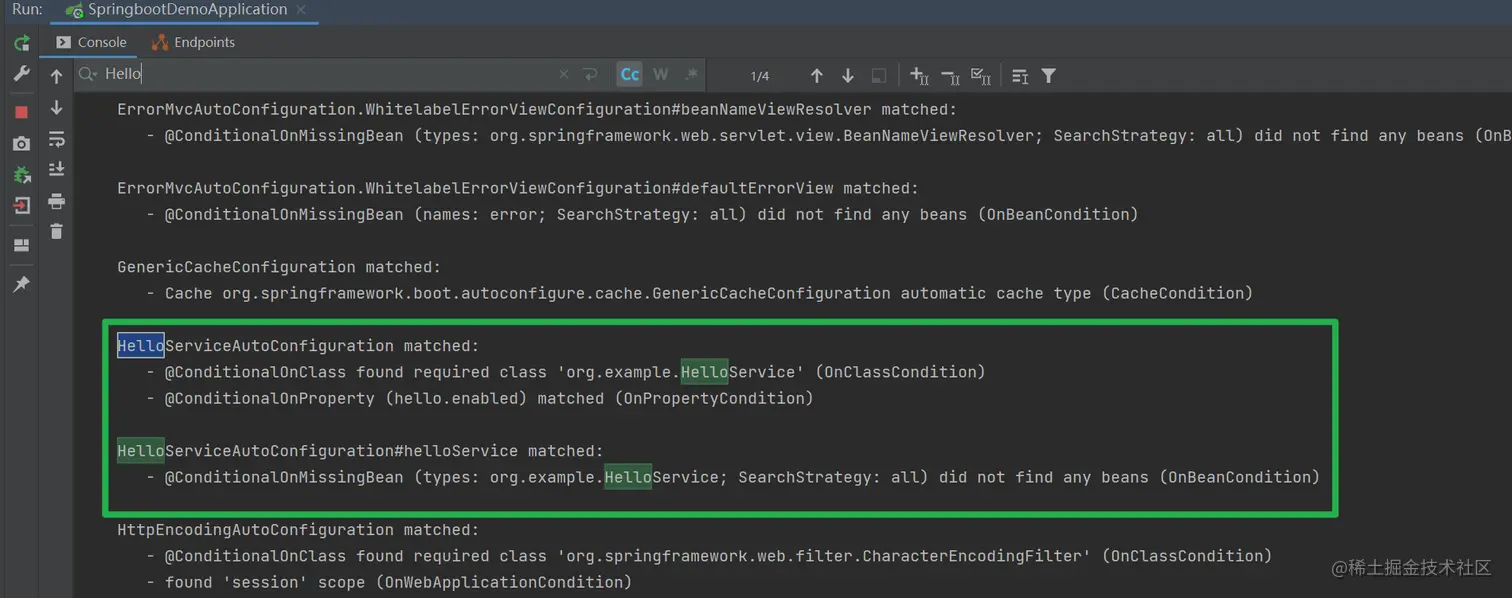This screenshot has height=598, width=1512.
Task: Open search history dropdown magnifier icon
Action: click(x=88, y=75)
